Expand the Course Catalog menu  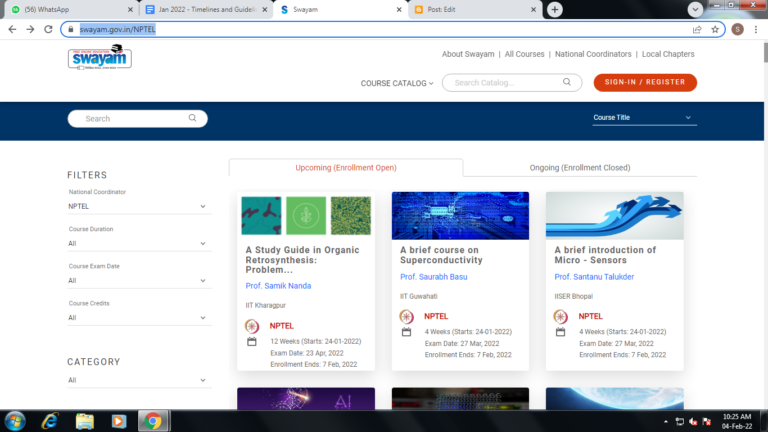click(x=397, y=83)
